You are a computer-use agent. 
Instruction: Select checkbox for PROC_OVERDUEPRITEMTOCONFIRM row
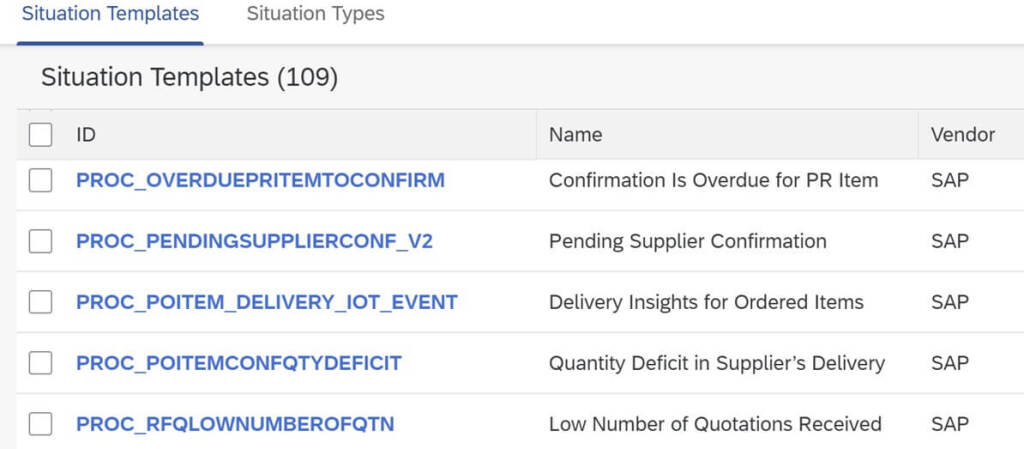pos(40,181)
